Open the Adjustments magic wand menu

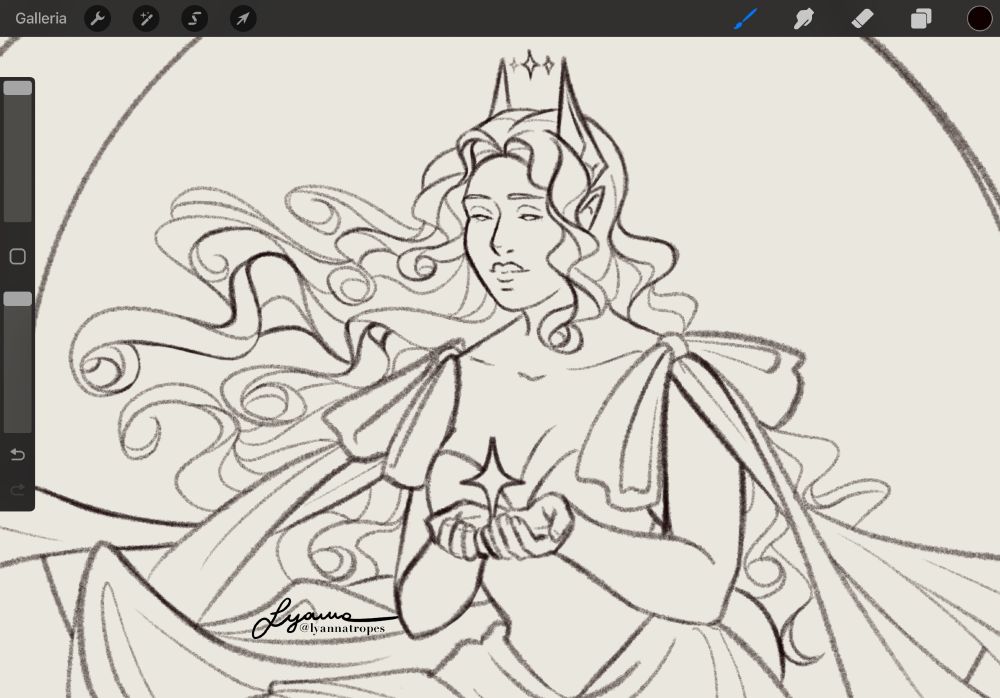146,18
